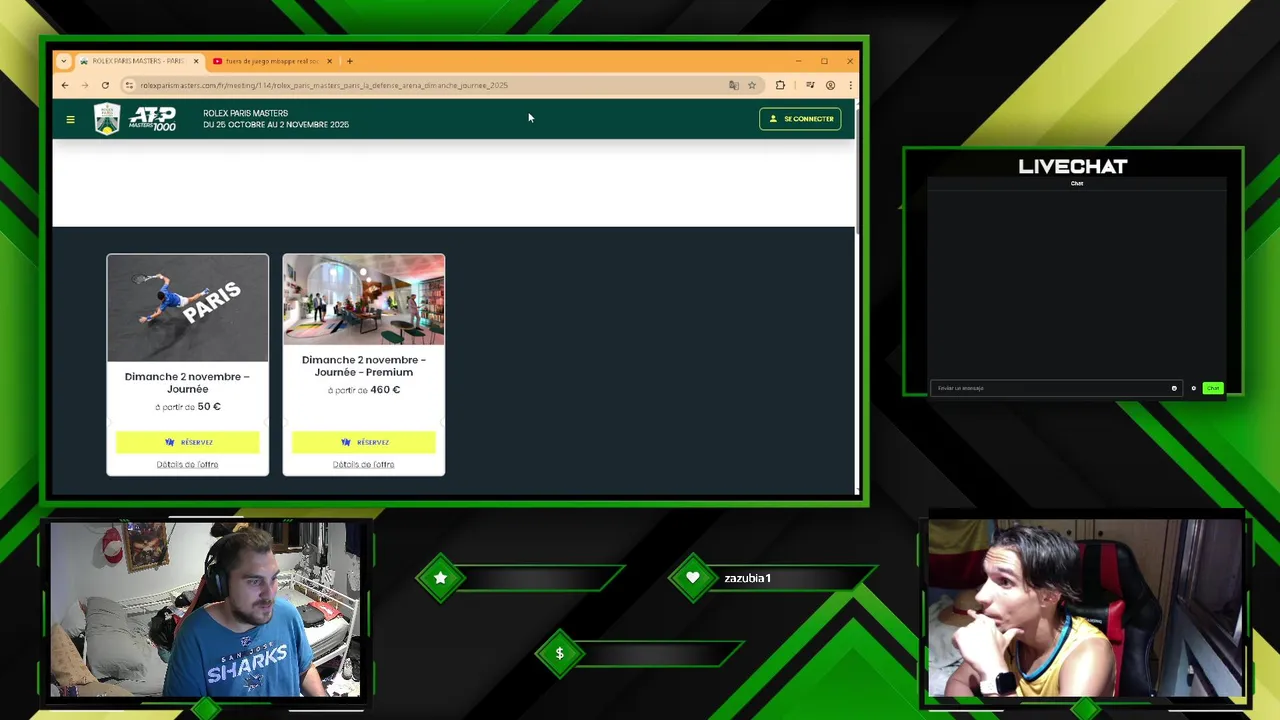
Task: Click 'DU 25 OCTOBRE AU 2 NOVEMBRE 2025' text
Action: tap(276, 125)
